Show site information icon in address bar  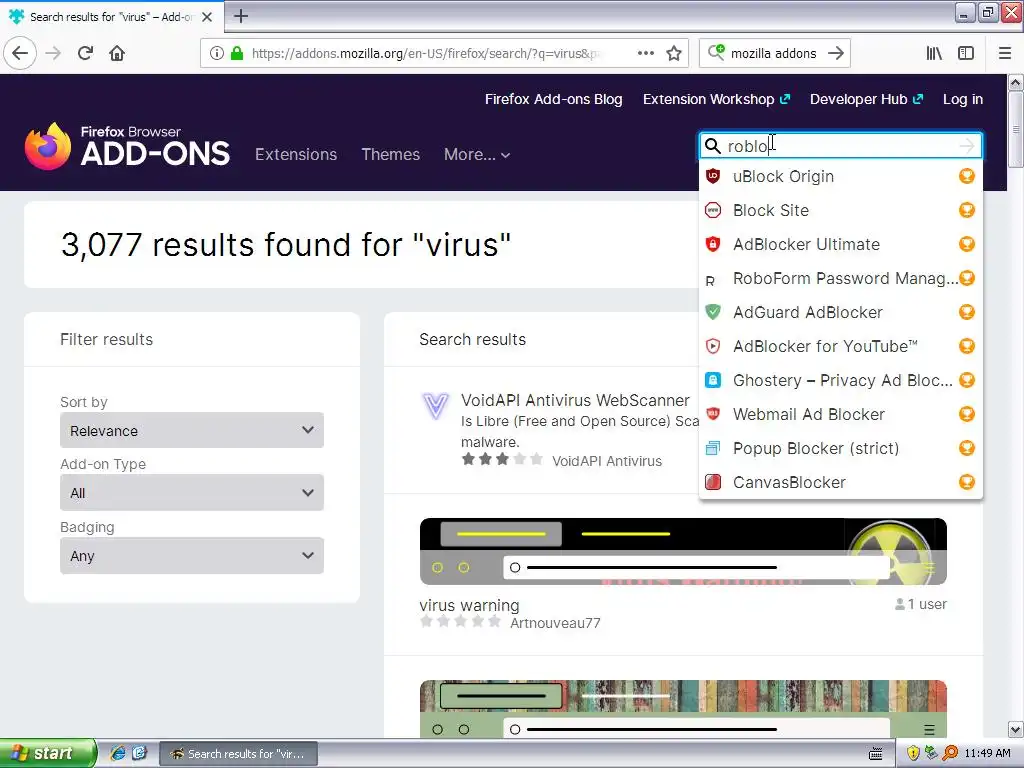216,54
